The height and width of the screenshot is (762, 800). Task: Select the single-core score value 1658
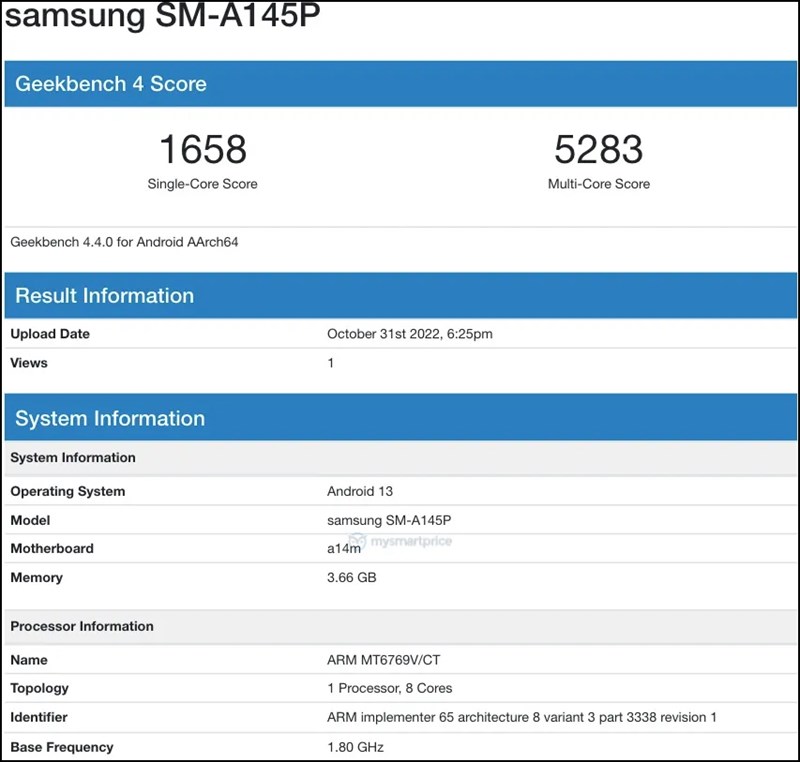[203, 149]
